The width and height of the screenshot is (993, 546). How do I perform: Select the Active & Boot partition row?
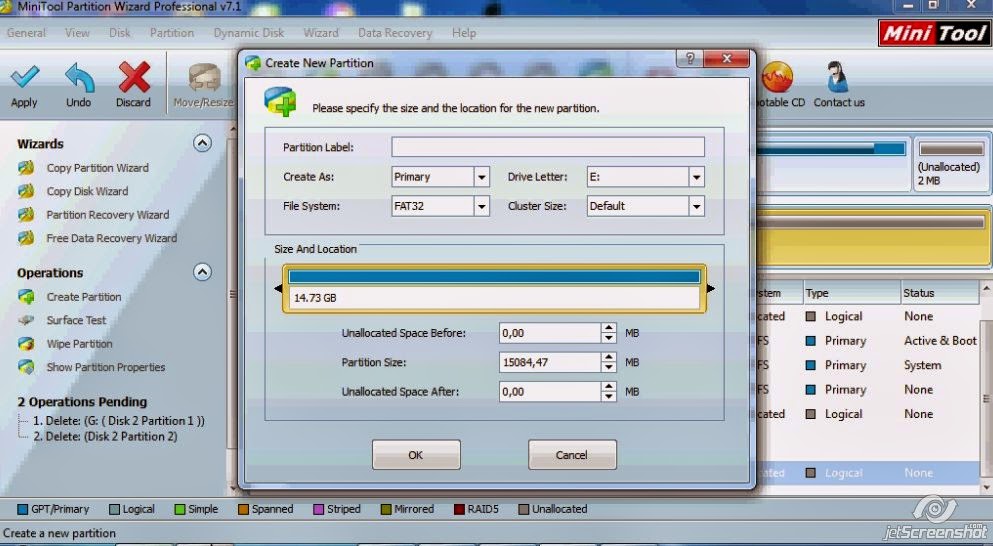(868, 341)
